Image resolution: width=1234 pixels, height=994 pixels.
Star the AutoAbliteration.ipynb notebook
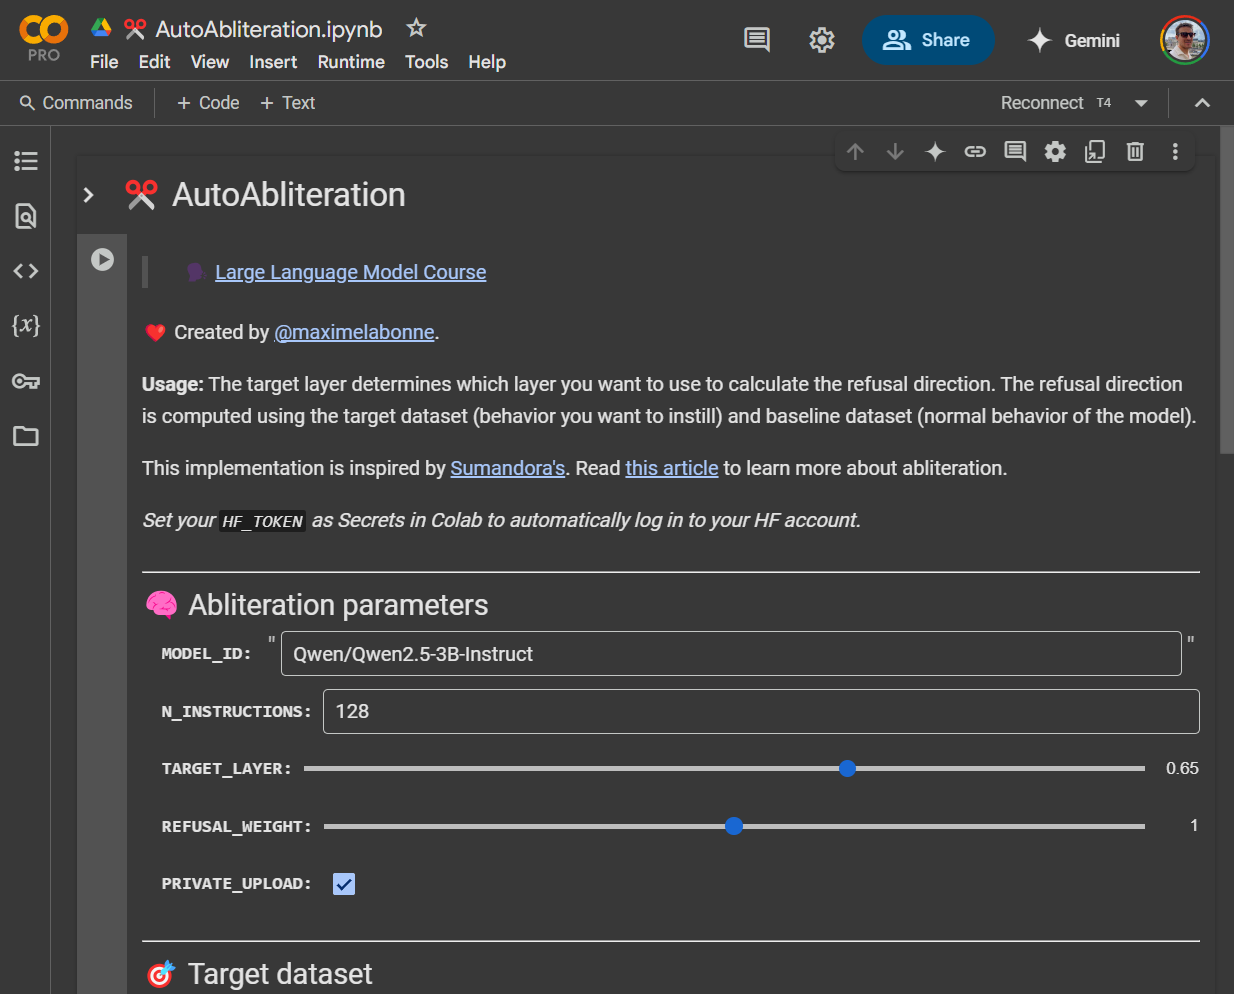[416, 28]
